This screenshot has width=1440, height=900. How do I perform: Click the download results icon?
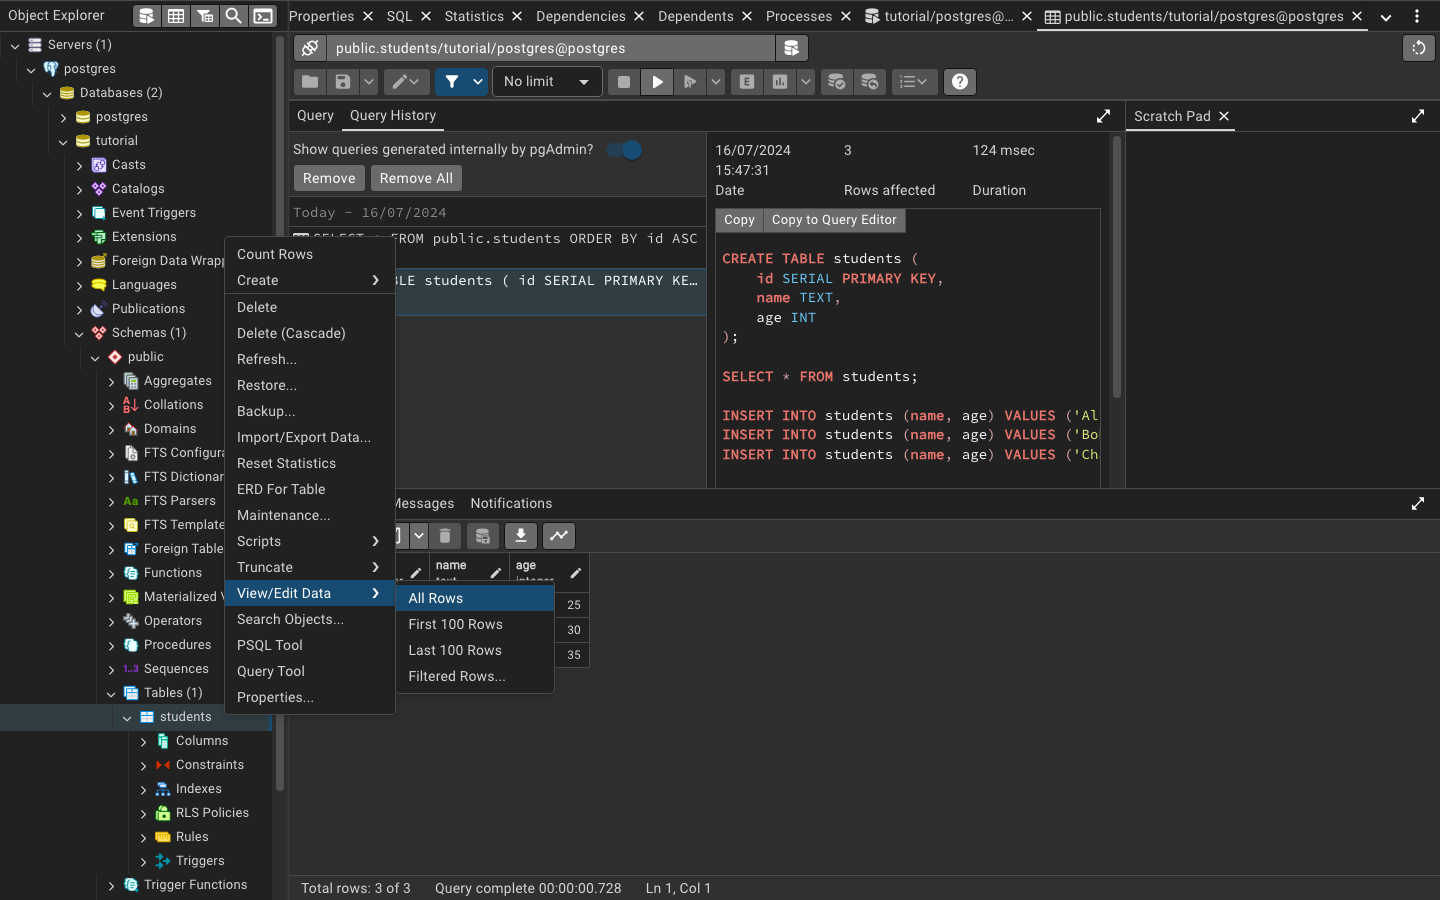pyautogui.click(x=521, y=536)
